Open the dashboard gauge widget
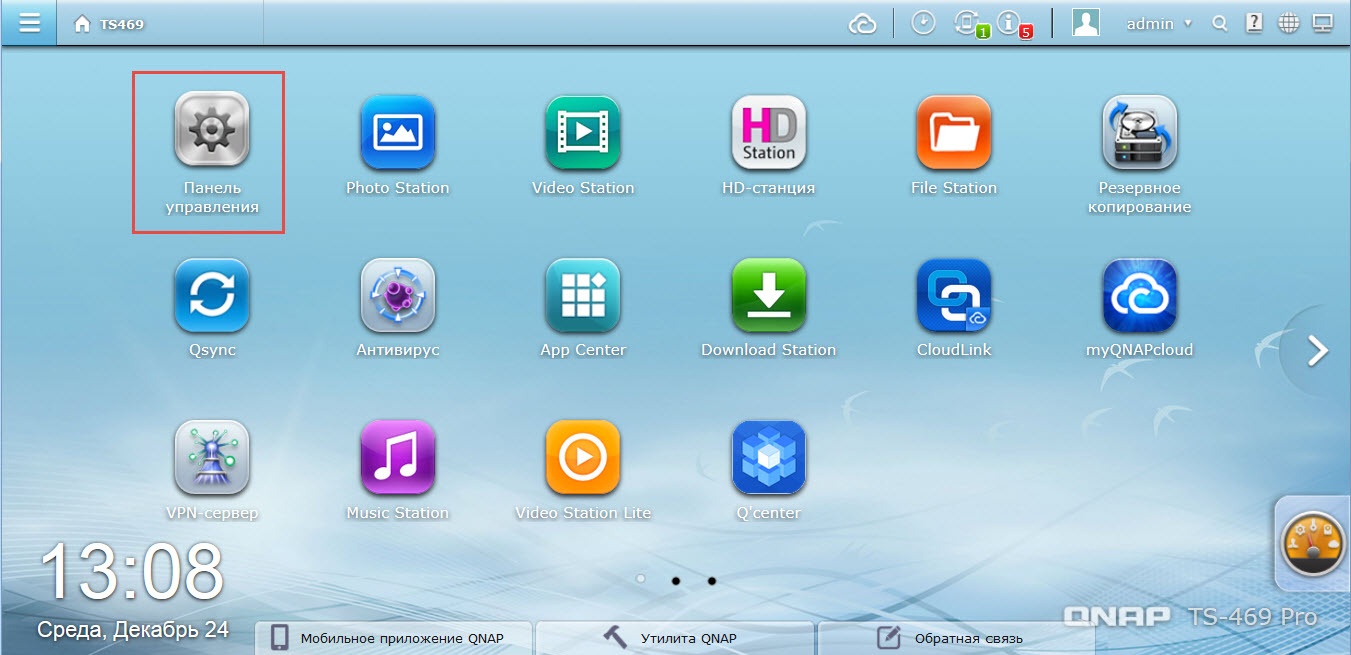 point(1312,544)
